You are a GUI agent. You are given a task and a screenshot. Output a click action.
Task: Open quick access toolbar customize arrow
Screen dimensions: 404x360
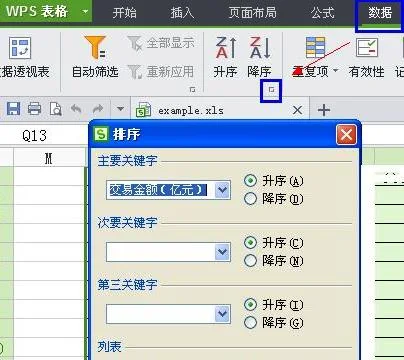[120, 109]
